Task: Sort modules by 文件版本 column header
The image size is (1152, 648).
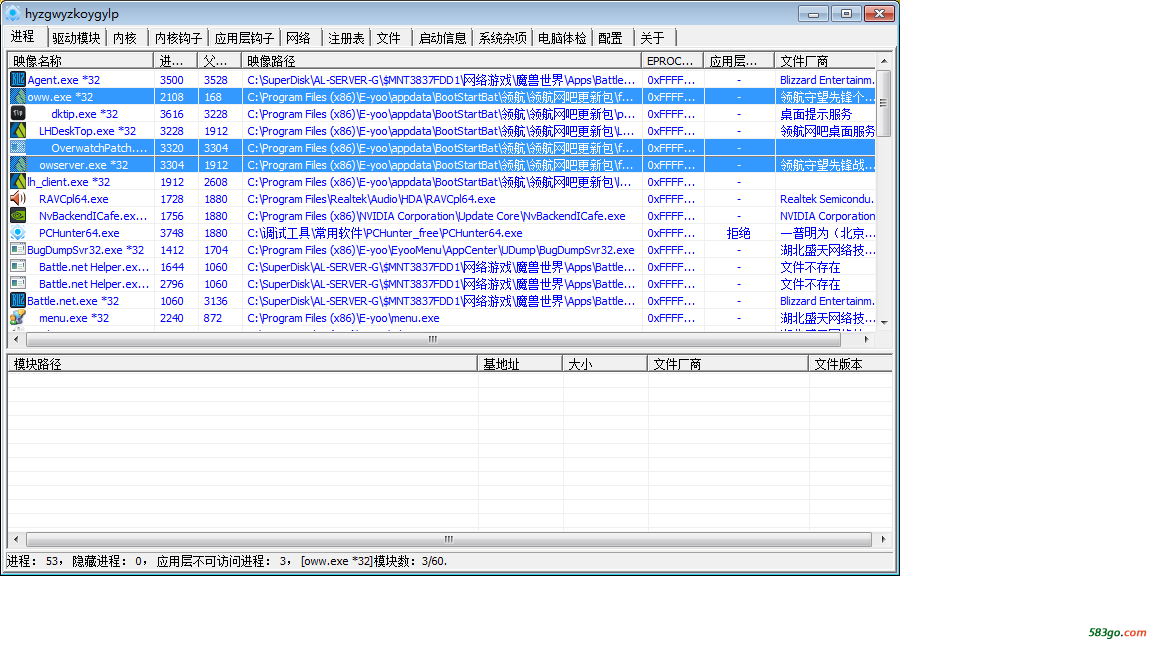Action: coord(850,364)
